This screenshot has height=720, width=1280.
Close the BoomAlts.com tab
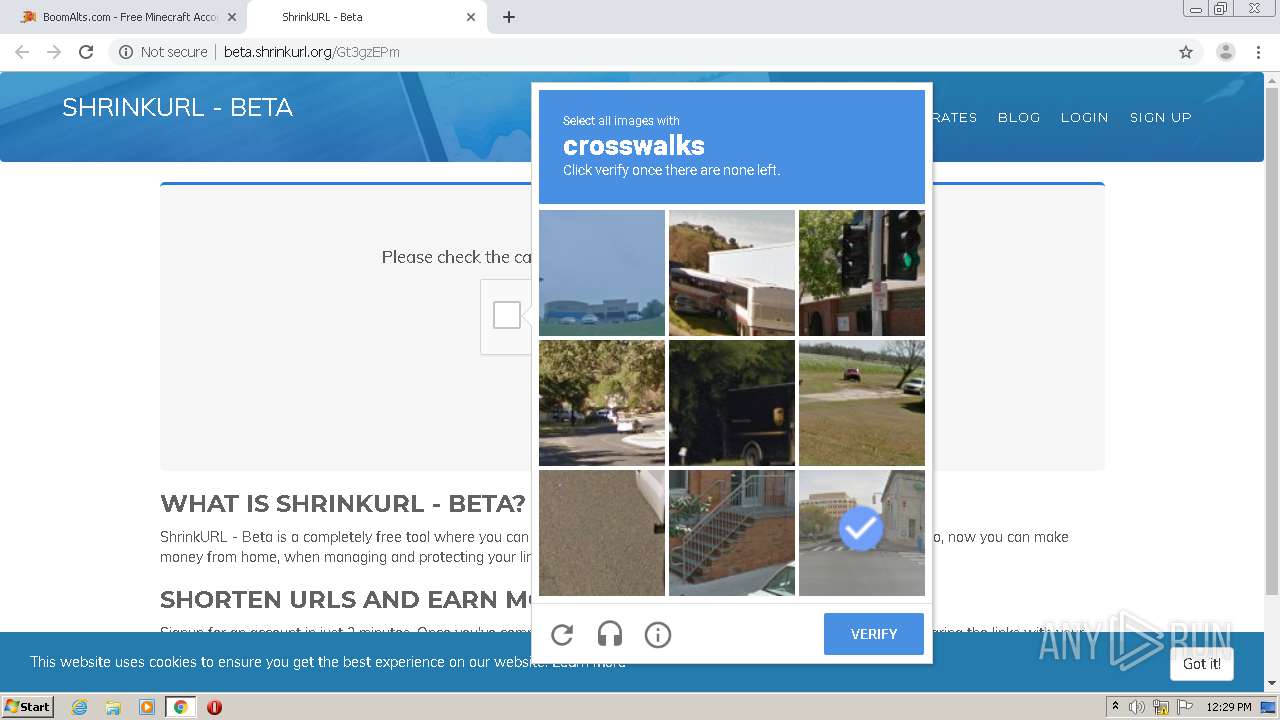coord(232,17)
